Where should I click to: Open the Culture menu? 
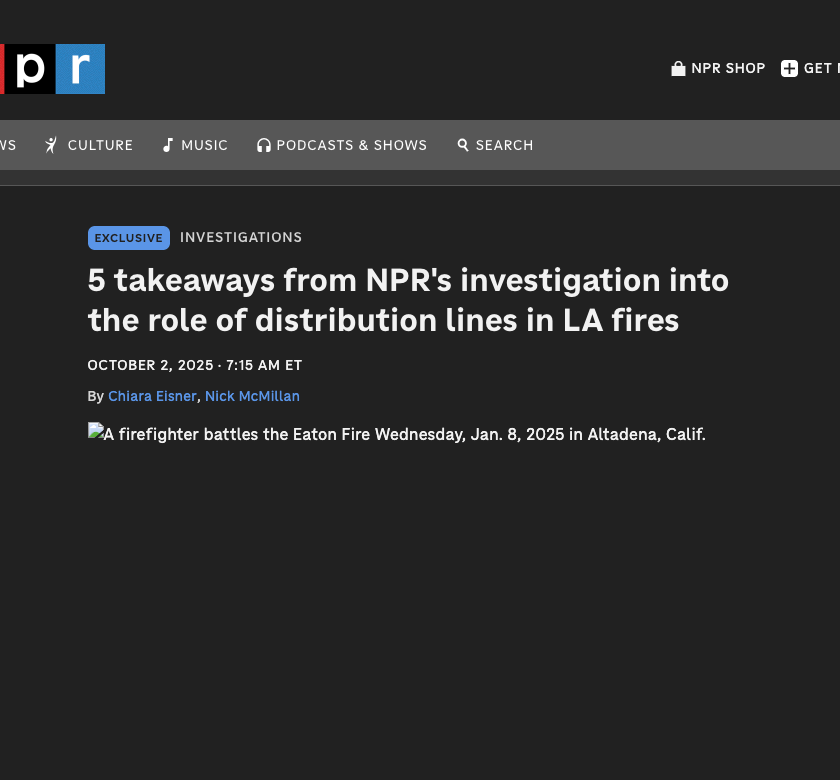[x=100, y=145]
